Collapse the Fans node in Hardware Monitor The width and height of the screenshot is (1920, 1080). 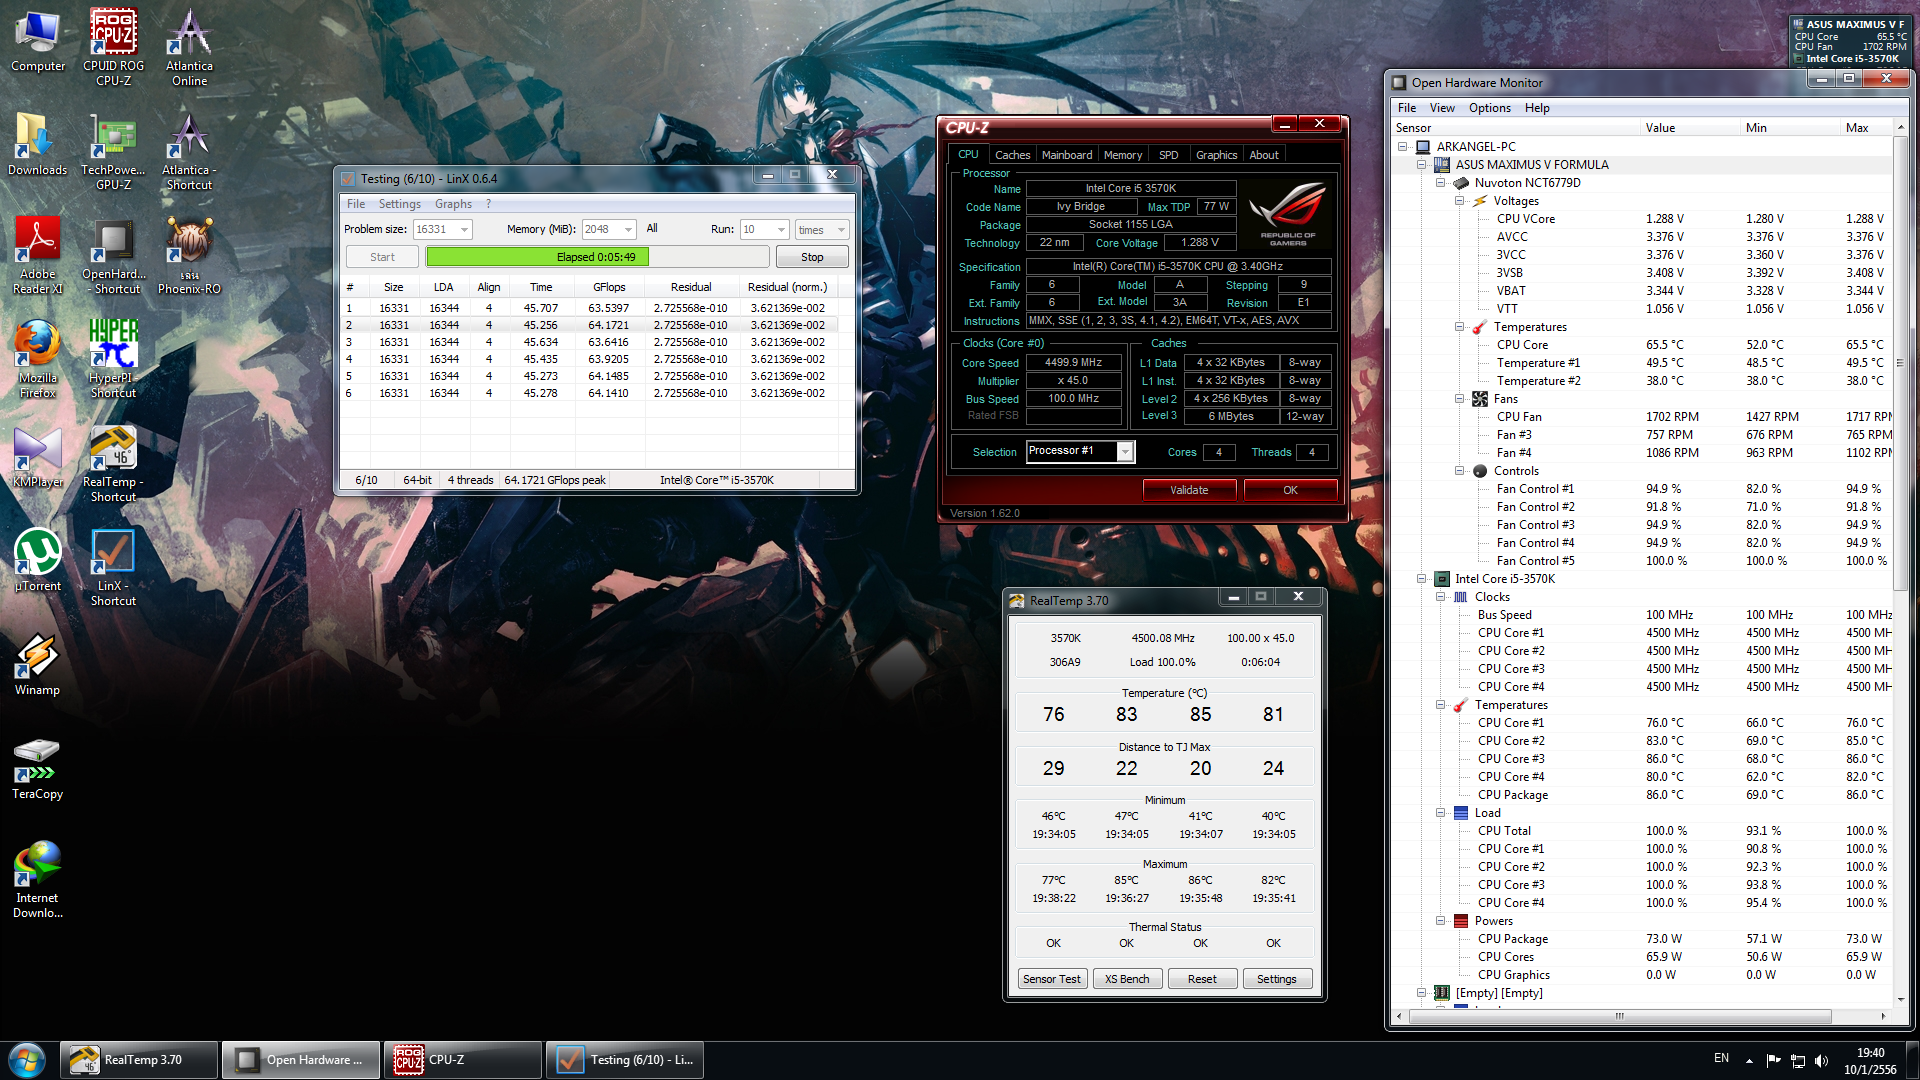pyautogui.click(x=1460, y=399)
